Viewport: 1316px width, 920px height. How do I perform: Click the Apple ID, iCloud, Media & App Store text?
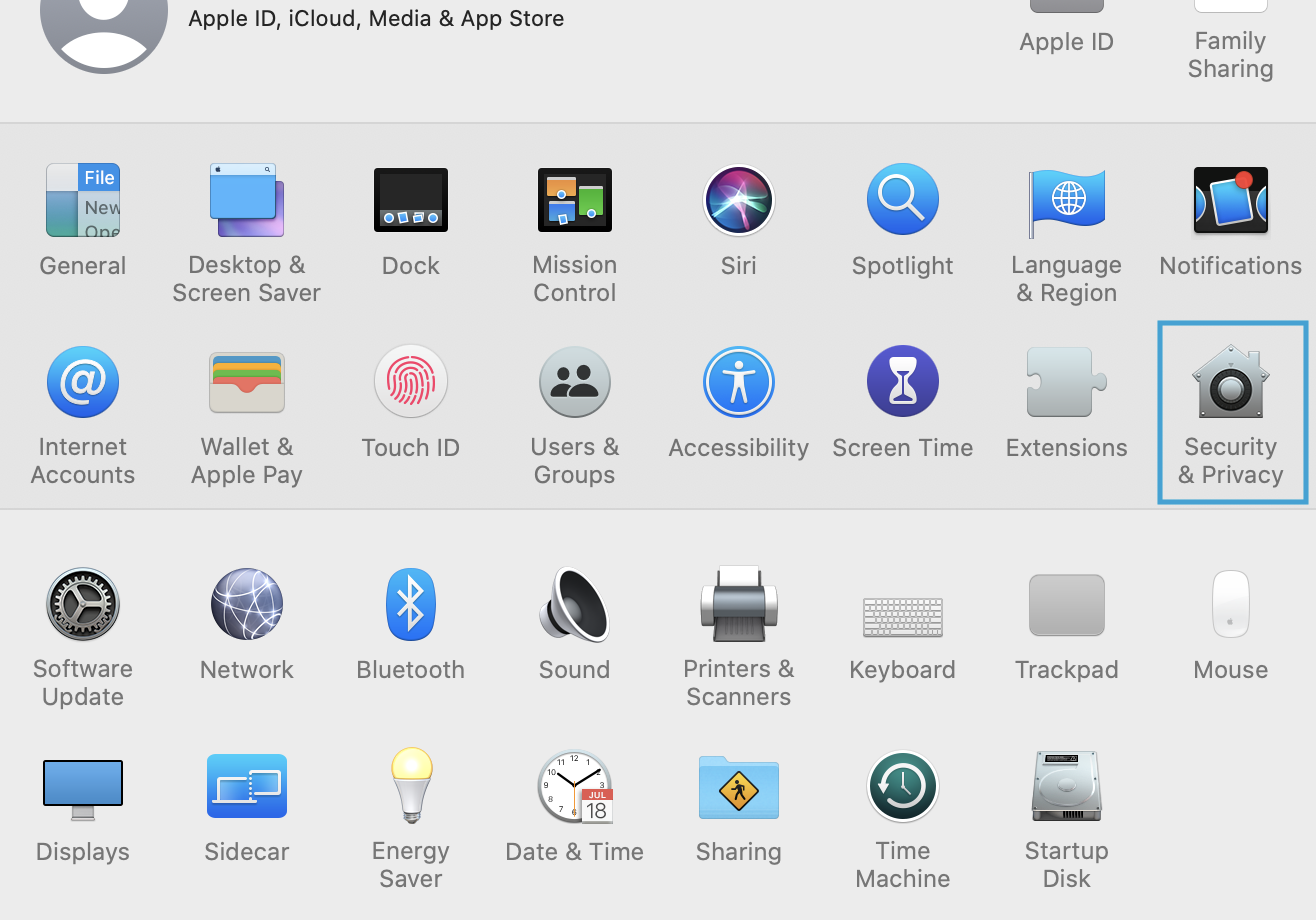(376, 18)
